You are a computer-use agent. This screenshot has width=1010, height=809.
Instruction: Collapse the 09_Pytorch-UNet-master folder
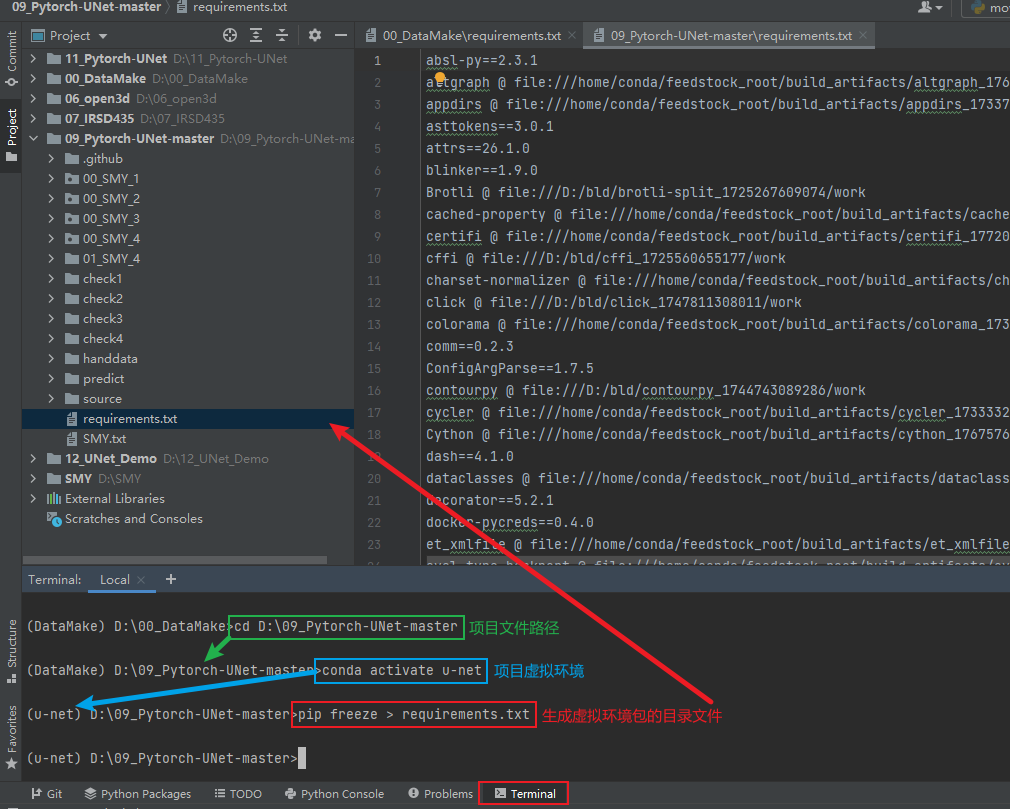(33, 138)
